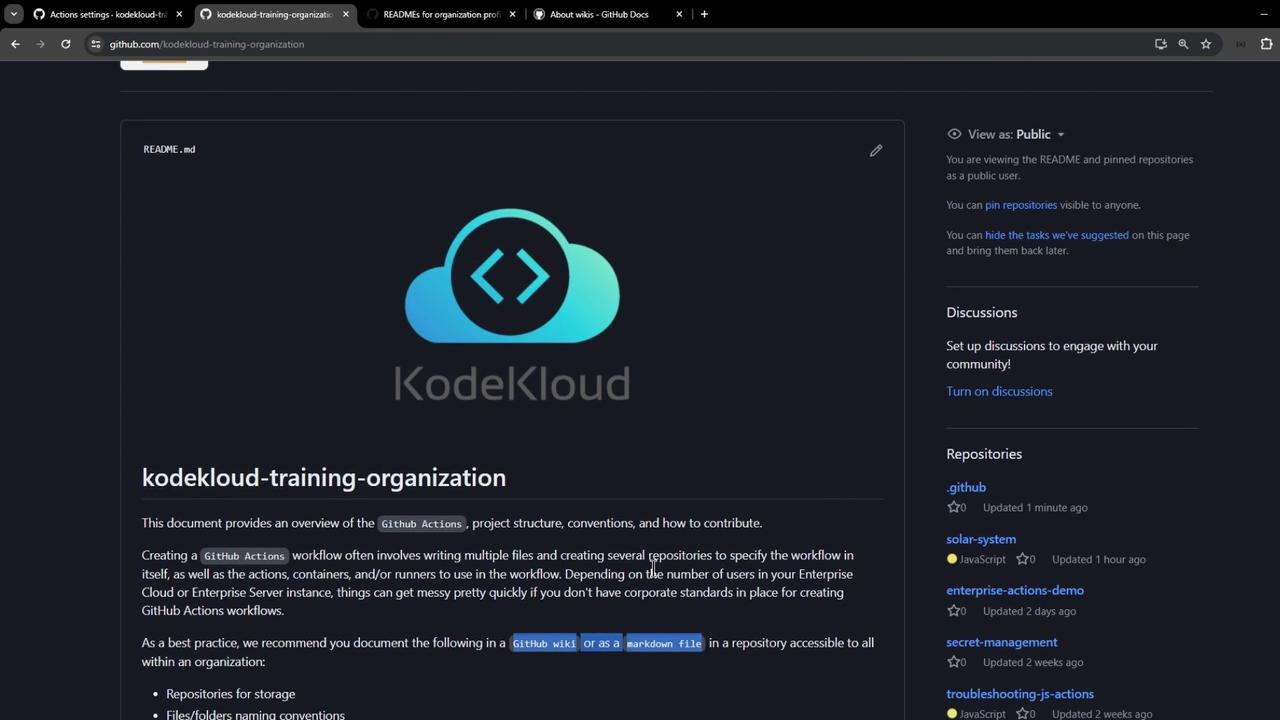Viewport: 1280px width, 720px height.
Task: Switch to the Actions settings tab
Action: (x=108, y=14)
